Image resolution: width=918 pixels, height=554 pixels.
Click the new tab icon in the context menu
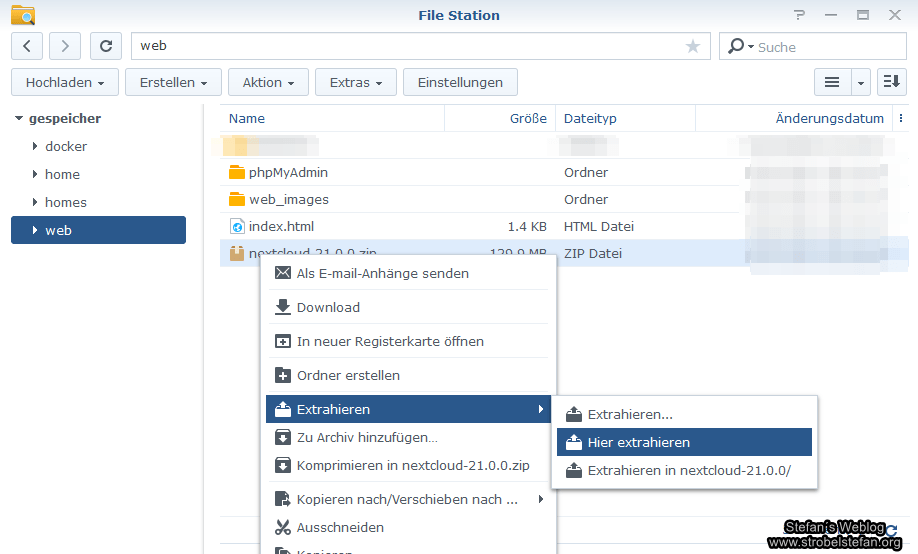click(x=283, y=341)
